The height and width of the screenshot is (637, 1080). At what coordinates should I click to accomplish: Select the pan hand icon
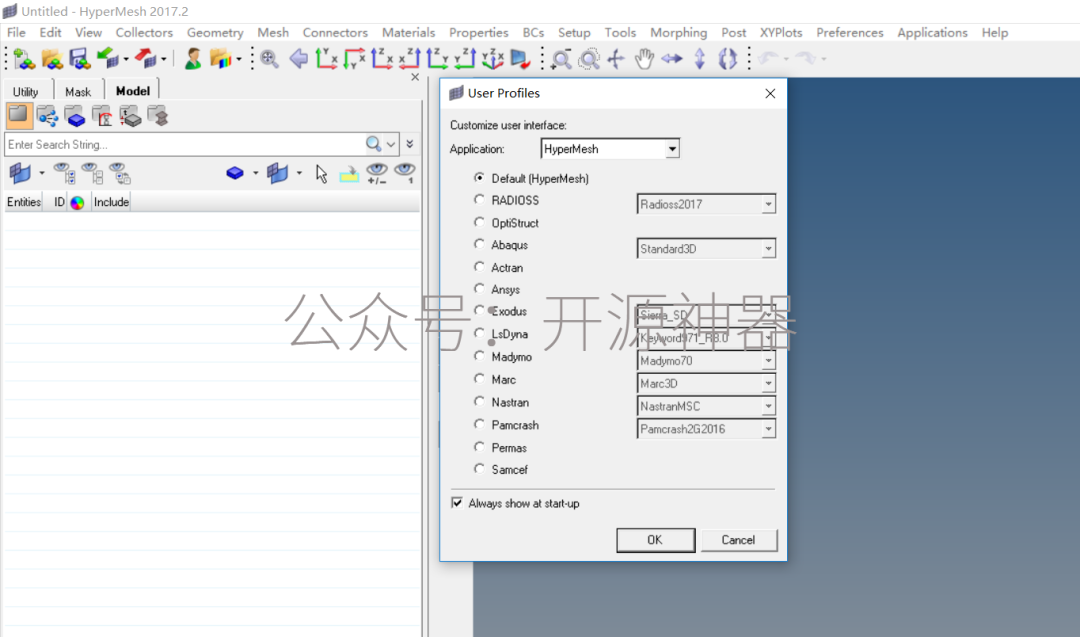pyautogui.click(x=644, y=59)
